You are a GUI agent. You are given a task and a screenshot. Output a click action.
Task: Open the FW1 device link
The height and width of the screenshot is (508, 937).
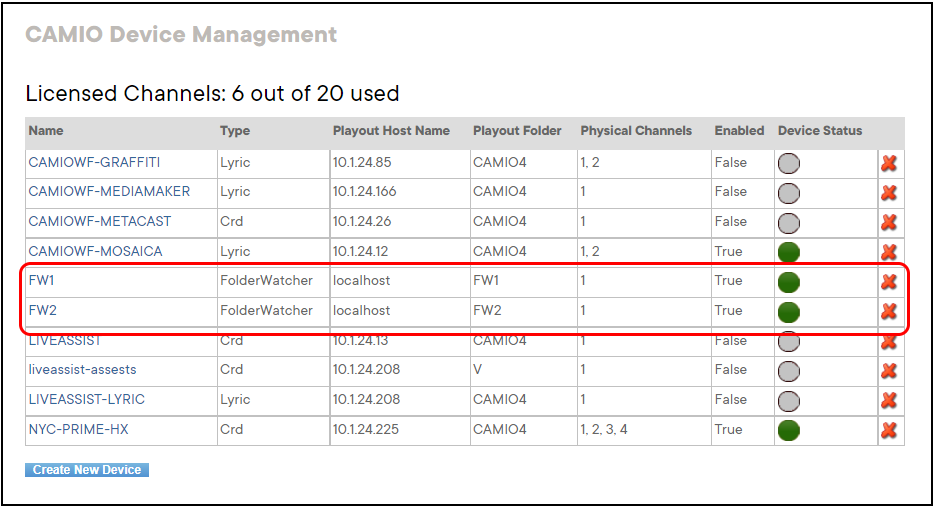[41, 281]
